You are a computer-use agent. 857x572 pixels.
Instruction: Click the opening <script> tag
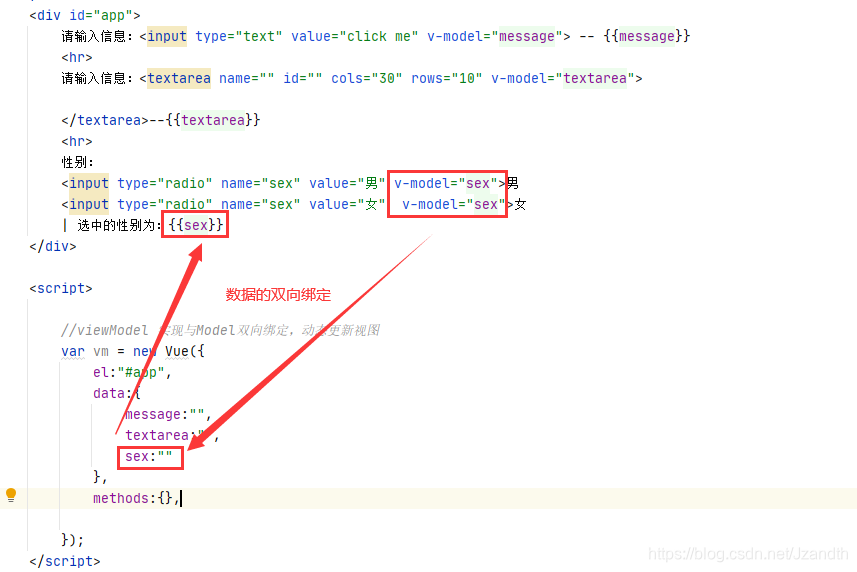61,288
